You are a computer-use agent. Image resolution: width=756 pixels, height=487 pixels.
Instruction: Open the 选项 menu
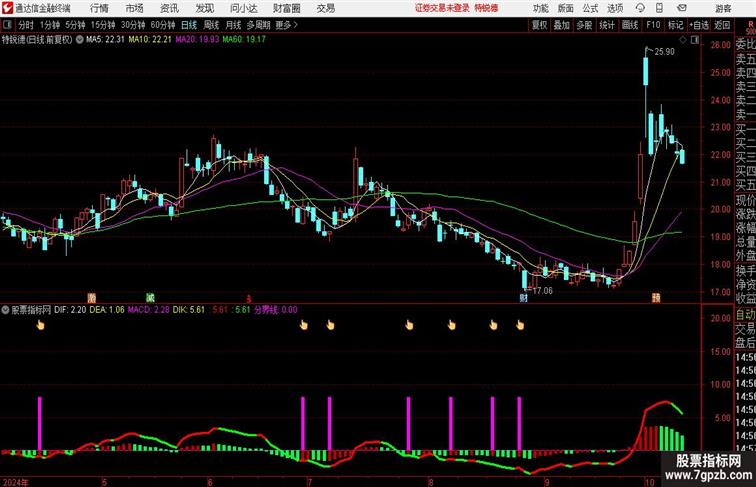tap(615, 8)
